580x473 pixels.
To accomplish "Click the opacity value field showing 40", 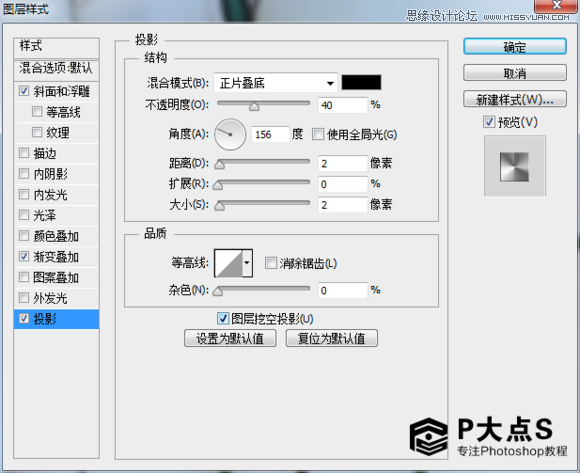I will [343, 105].
